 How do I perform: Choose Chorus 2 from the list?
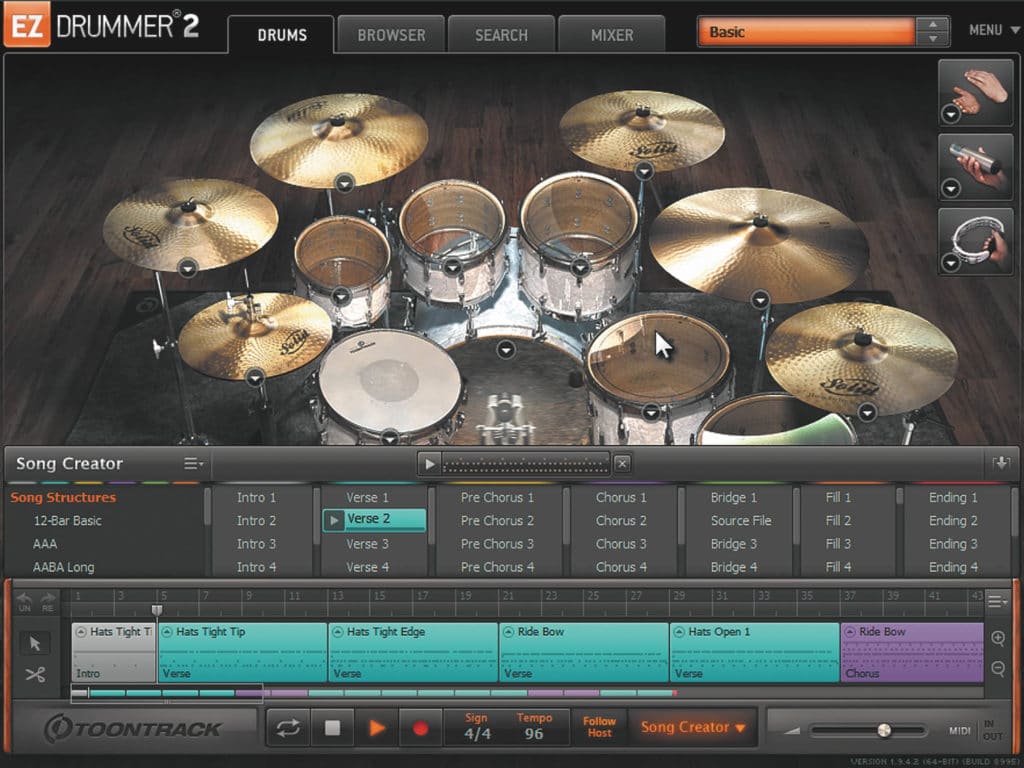point(620,520)
